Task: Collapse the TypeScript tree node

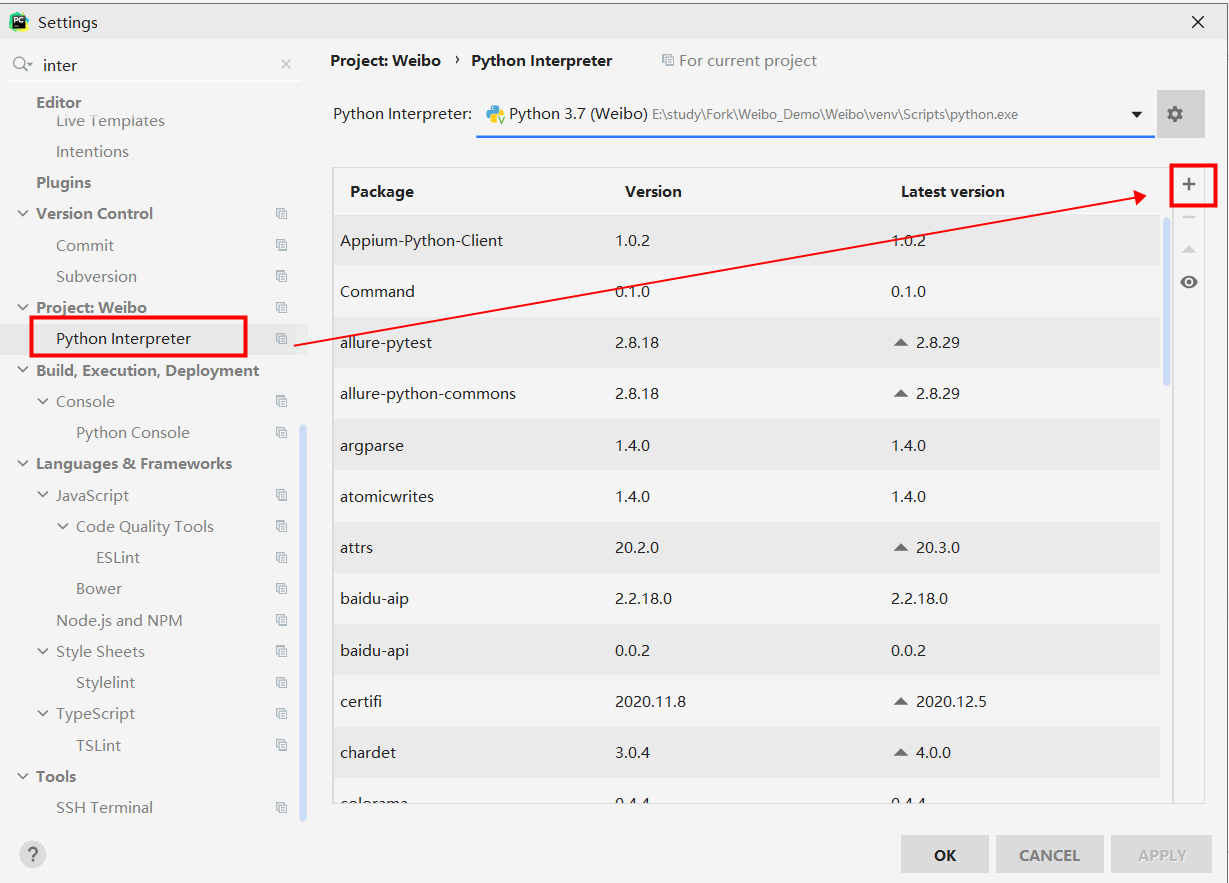Action: [43, 714]
